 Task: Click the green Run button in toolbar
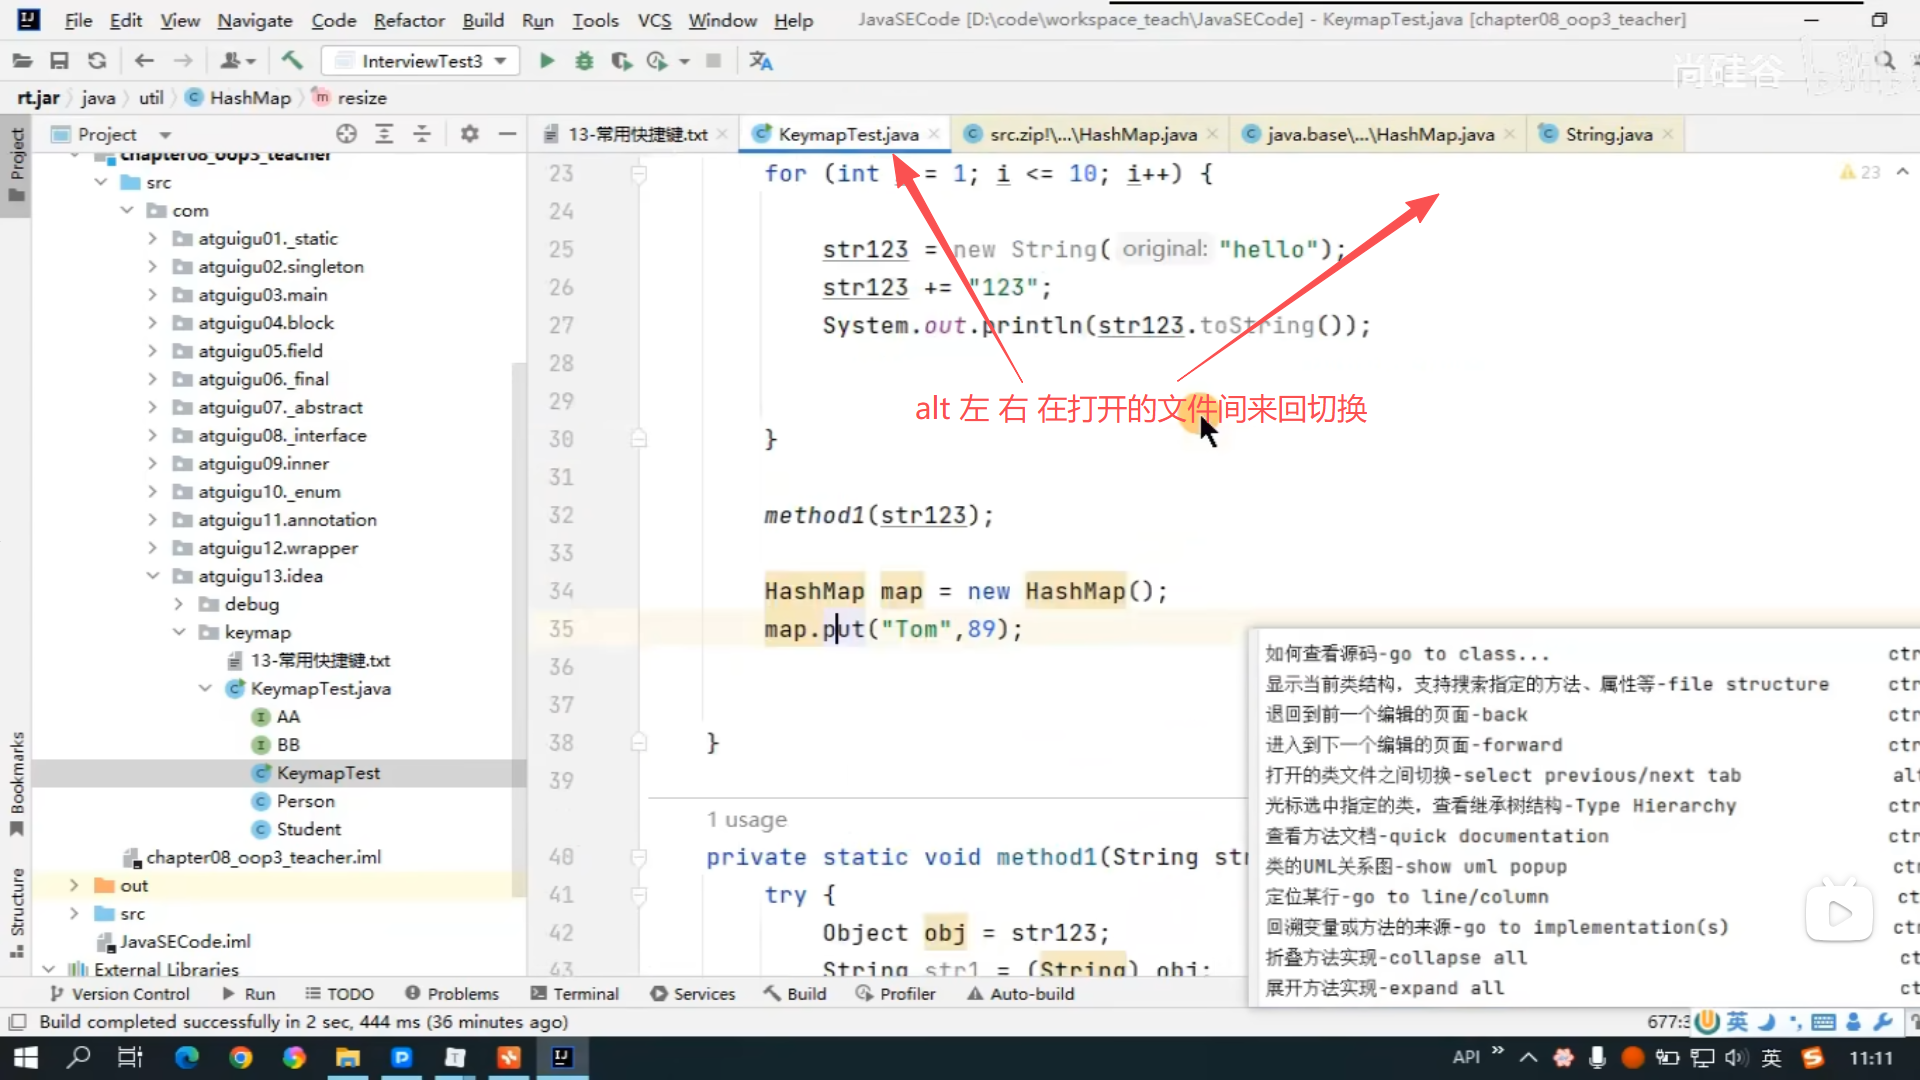pyautogui.click(x=546, y=61)
